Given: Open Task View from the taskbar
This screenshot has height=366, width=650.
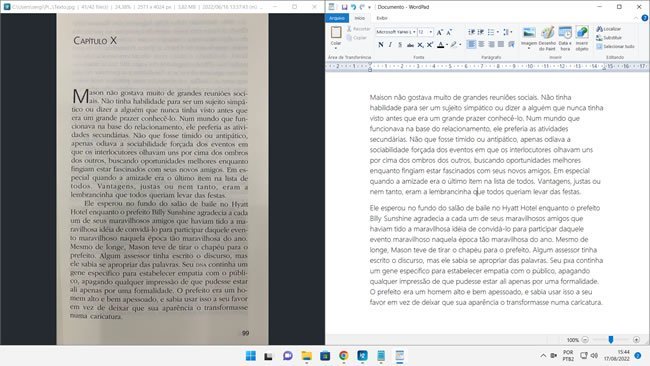Looking at the screenshot, I should tap(269, 356).
